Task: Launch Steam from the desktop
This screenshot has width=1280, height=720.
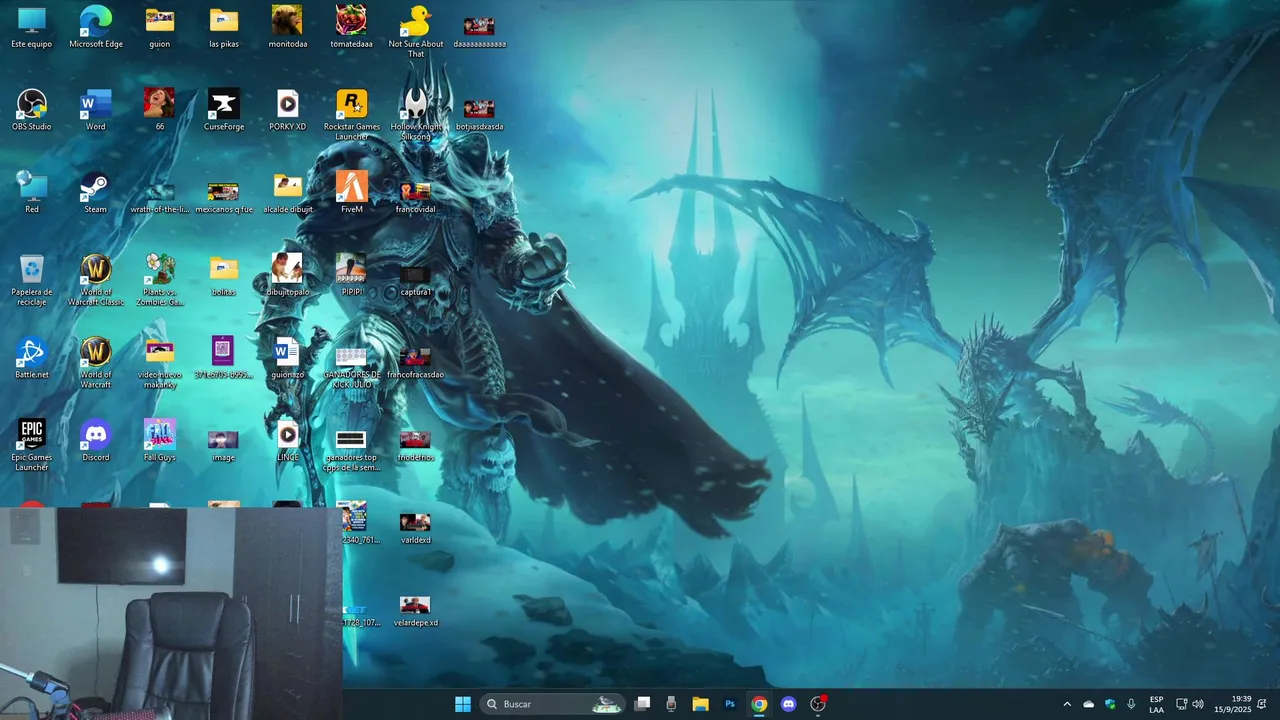Action: [96, 193]
